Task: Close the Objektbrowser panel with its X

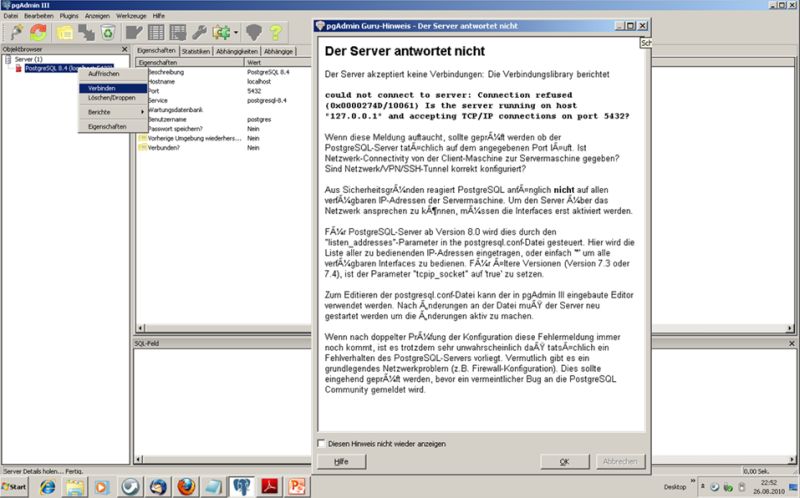Action: pyautogui.click(x=124, y=49)
